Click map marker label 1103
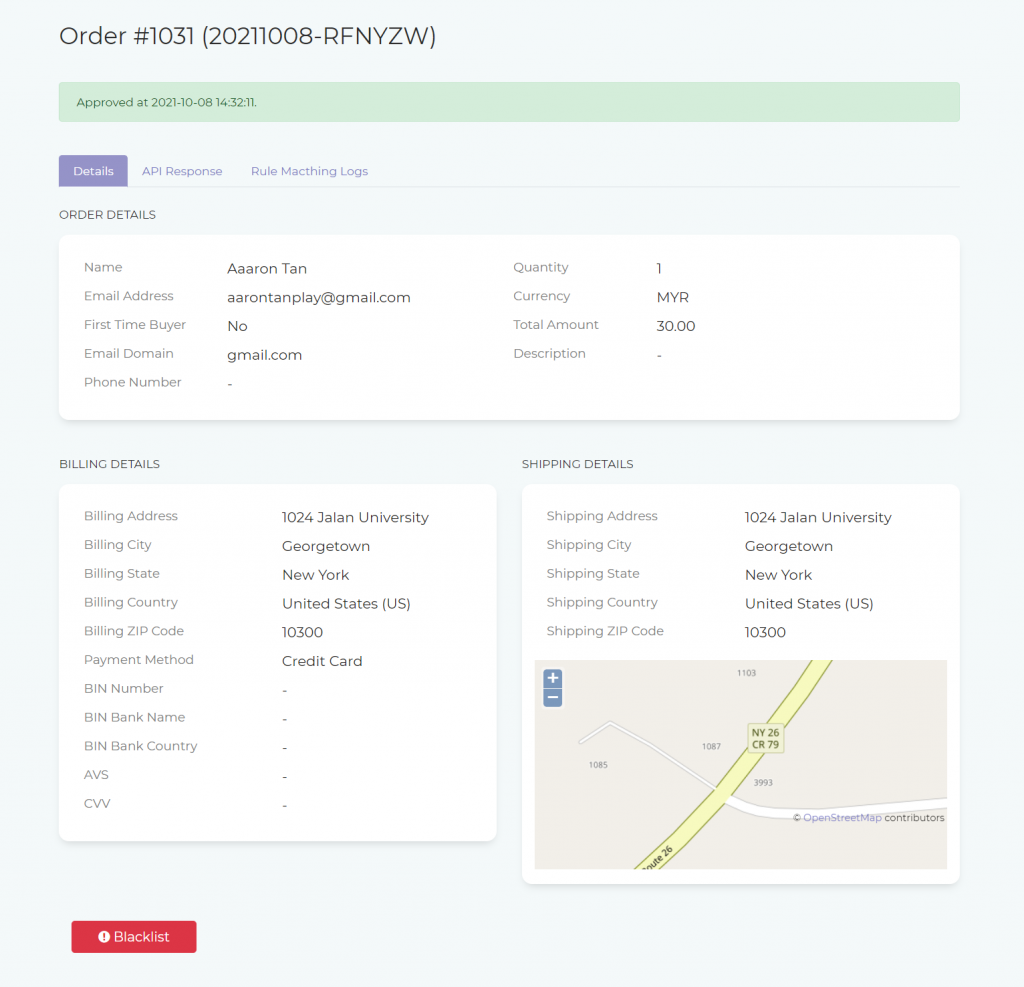Screen dimensions: 1024x987 coord(746,673)
